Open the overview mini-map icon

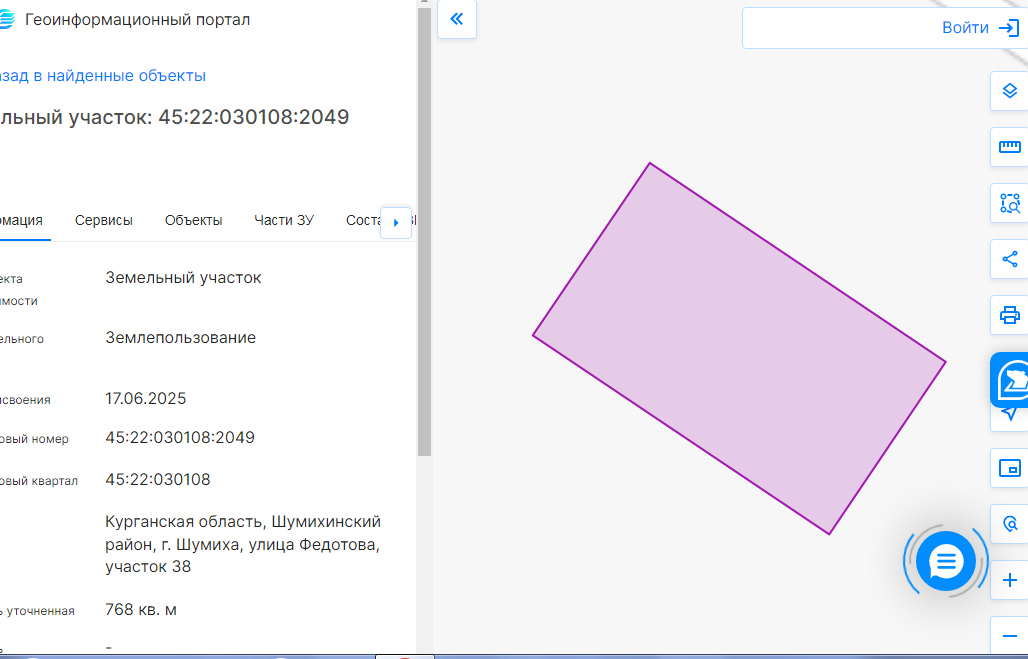point(1010,468)
